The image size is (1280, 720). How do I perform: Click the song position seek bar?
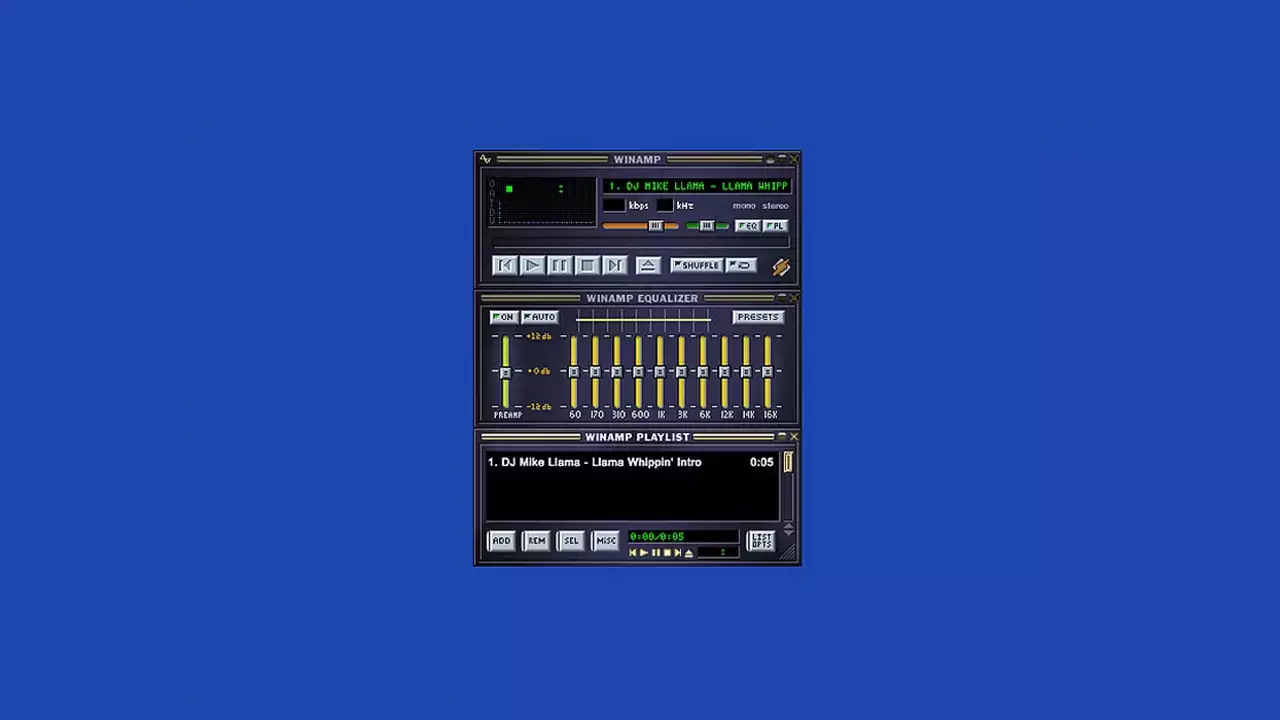[641, 242]
